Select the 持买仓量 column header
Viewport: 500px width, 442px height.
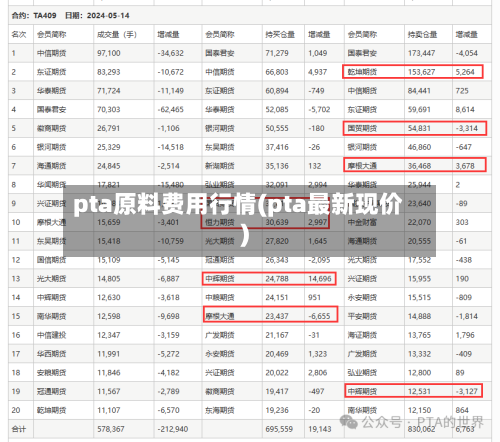tap(280, 34)
